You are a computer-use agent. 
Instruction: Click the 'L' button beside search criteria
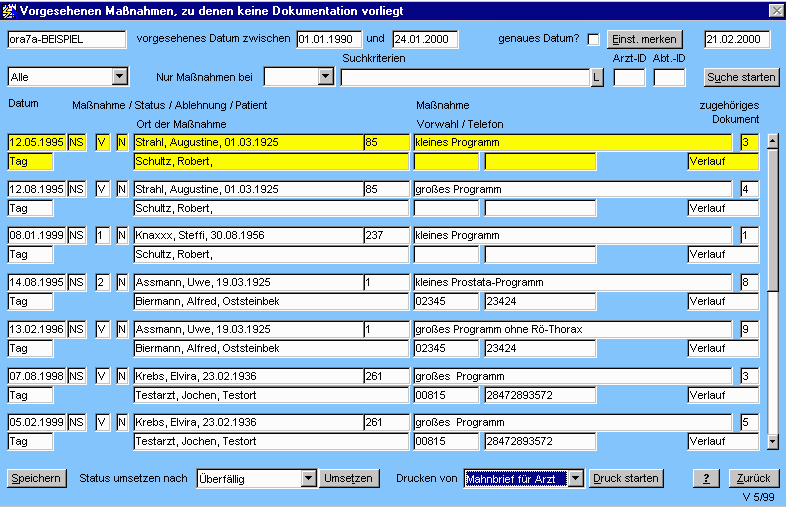click(x=597, y=77)
